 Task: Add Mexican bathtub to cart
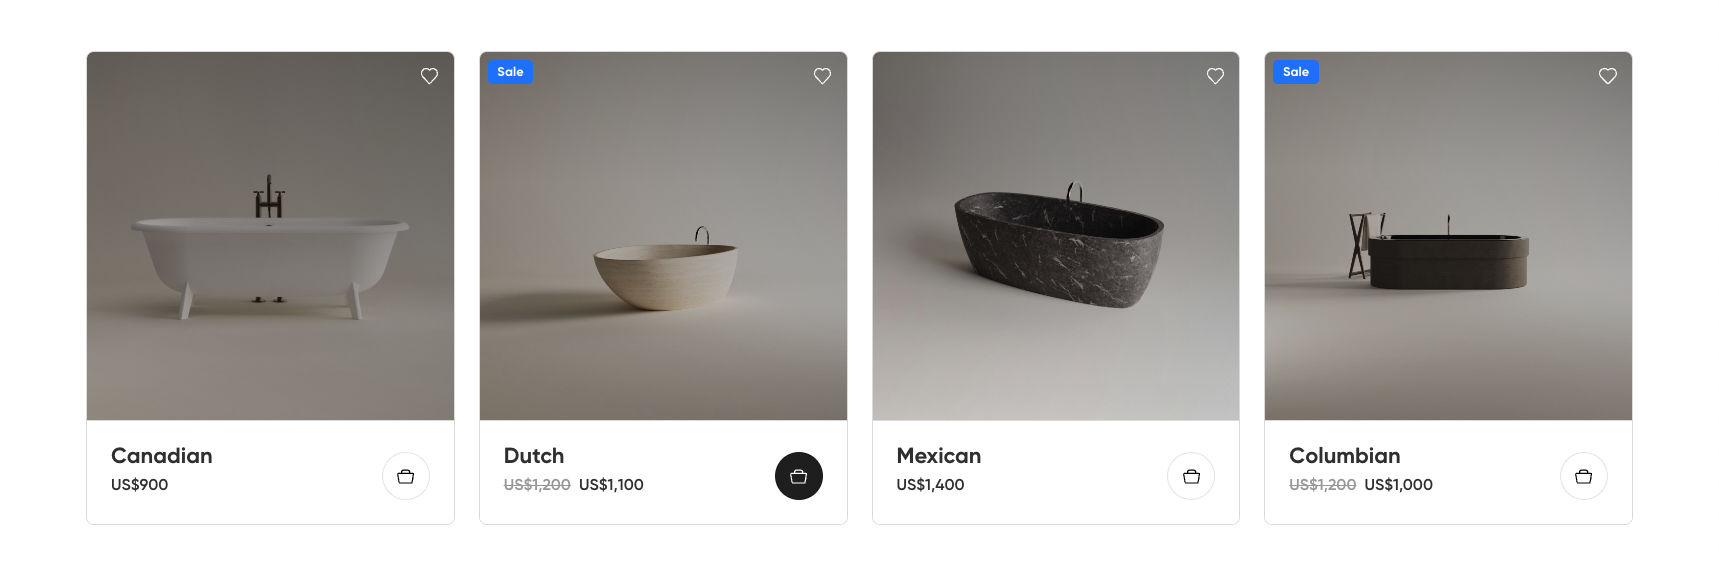(1191, 476)
